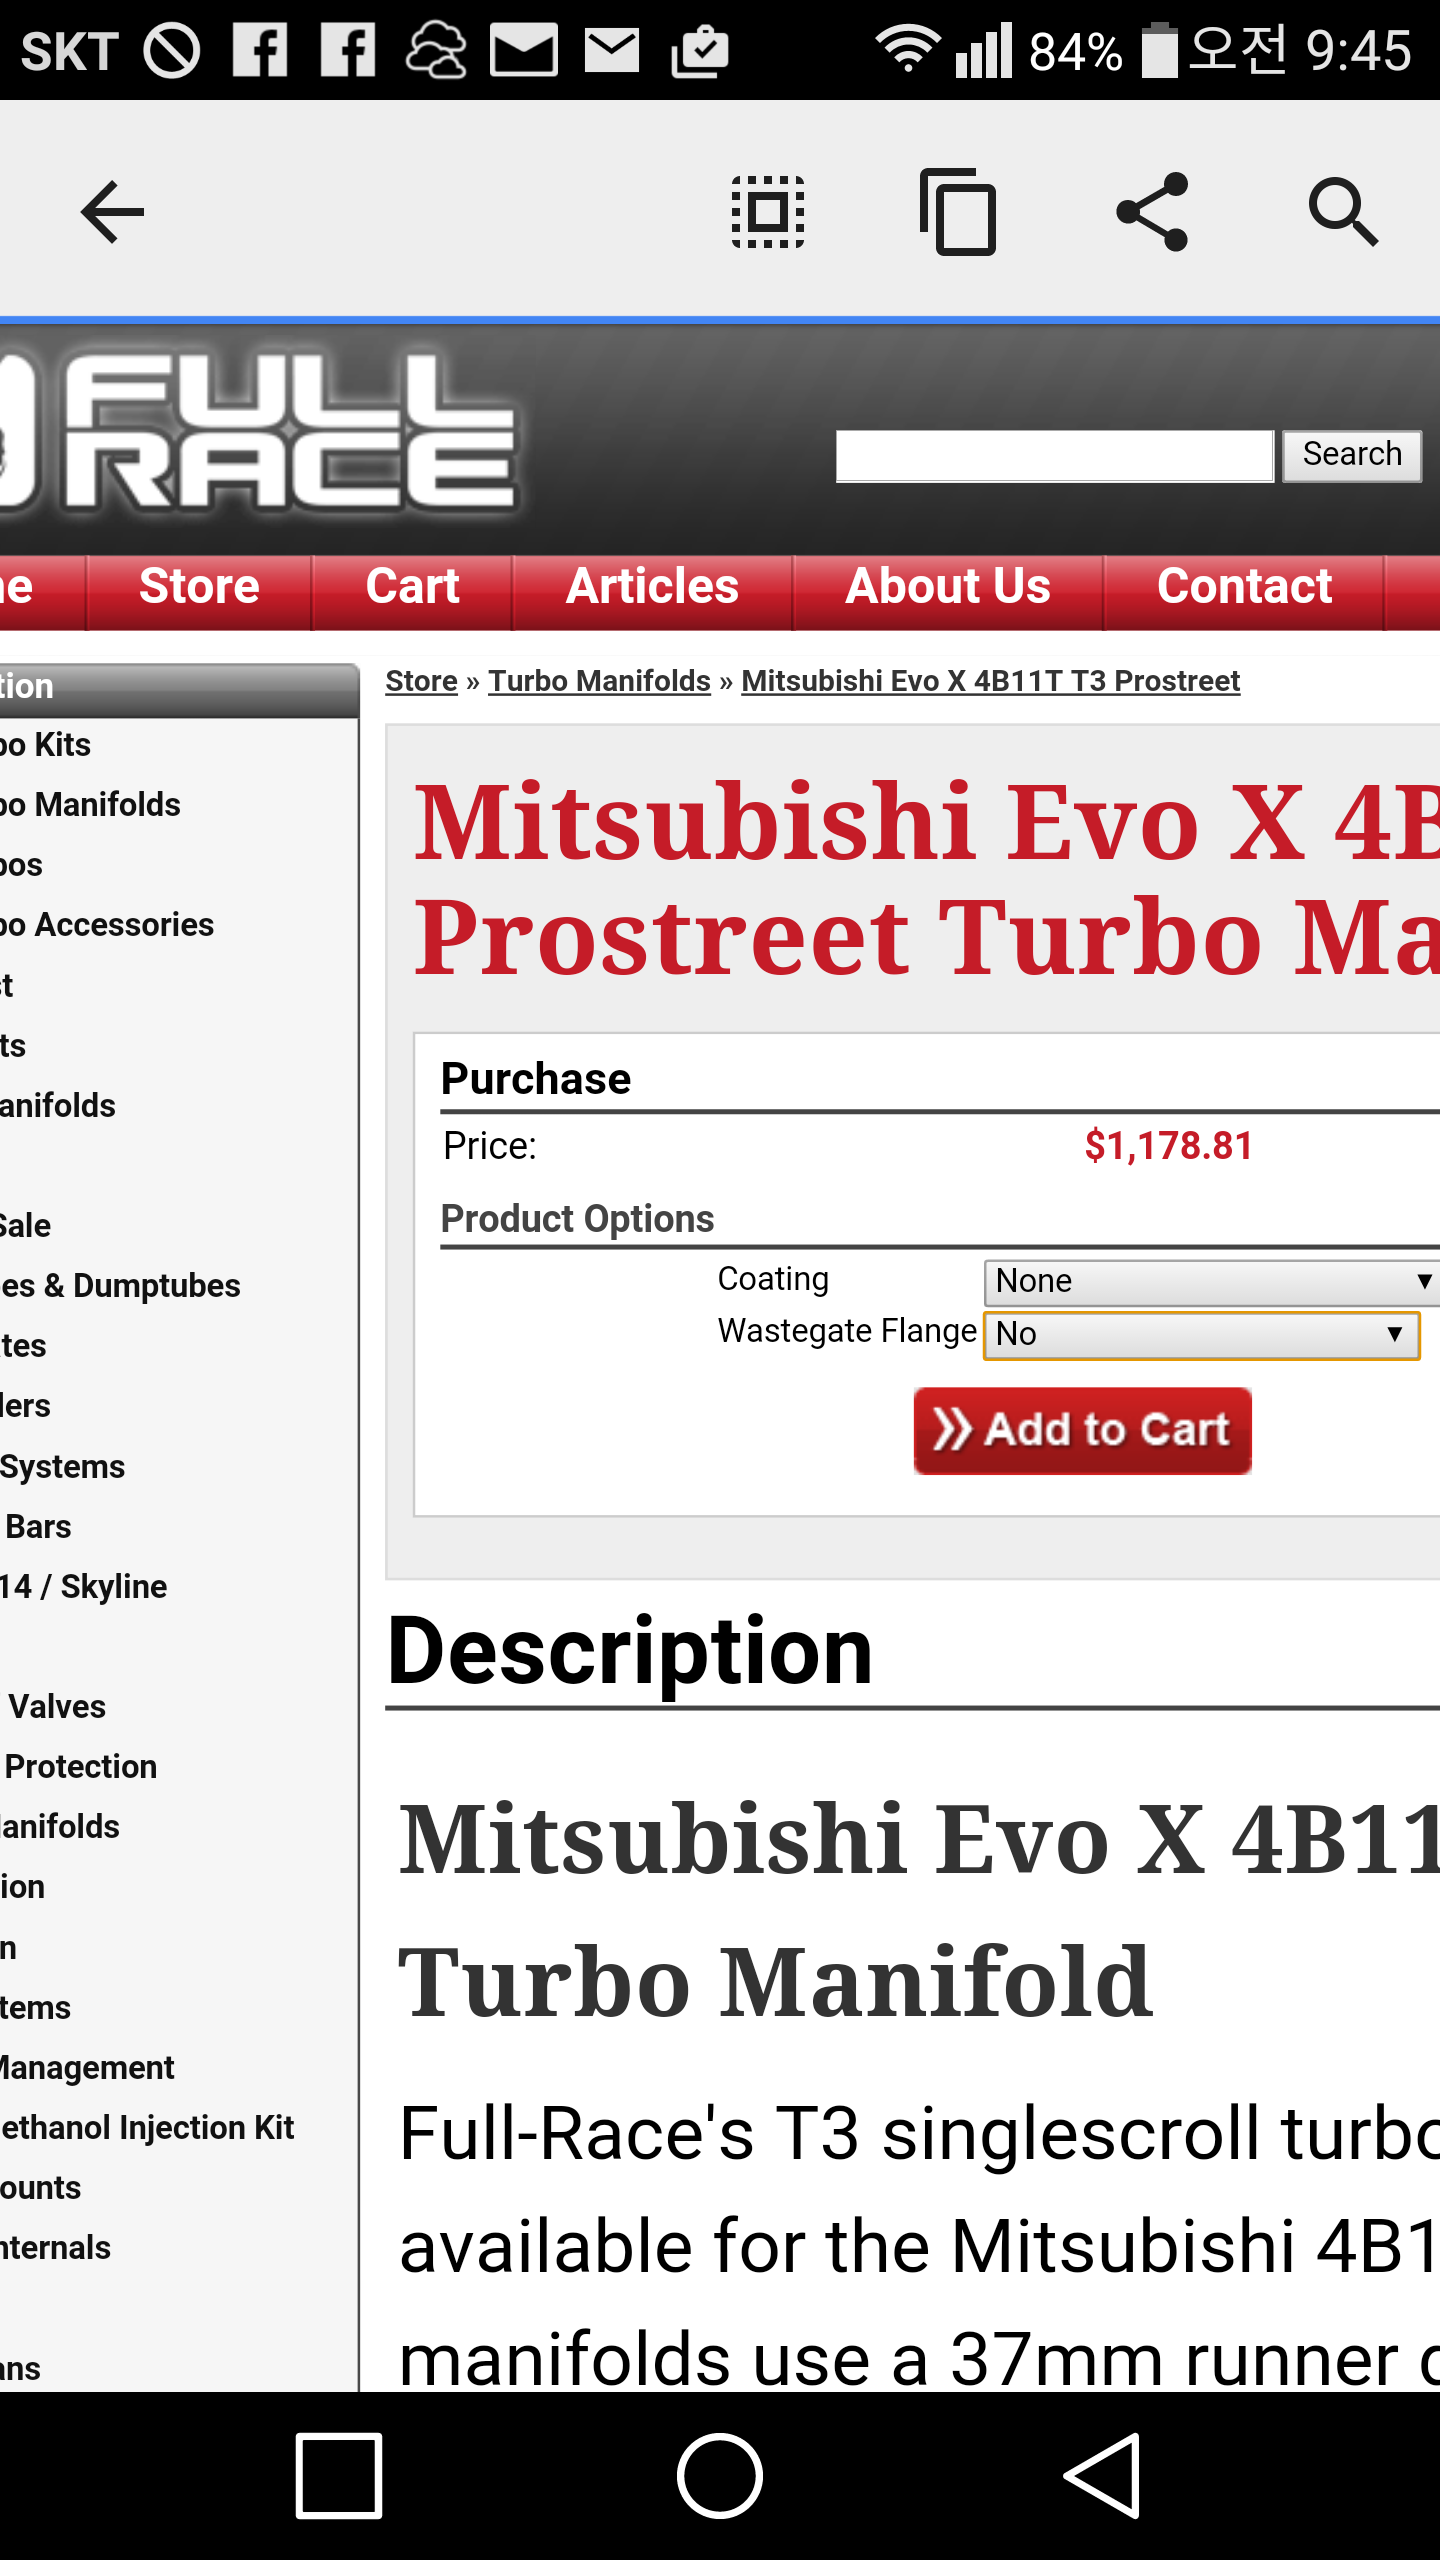Image resolution: width=1440 pixels, height=2560 pixels.
Task: Tap the select-region dashed square icon
Action: pyautogui.click(x=768, y=212)
